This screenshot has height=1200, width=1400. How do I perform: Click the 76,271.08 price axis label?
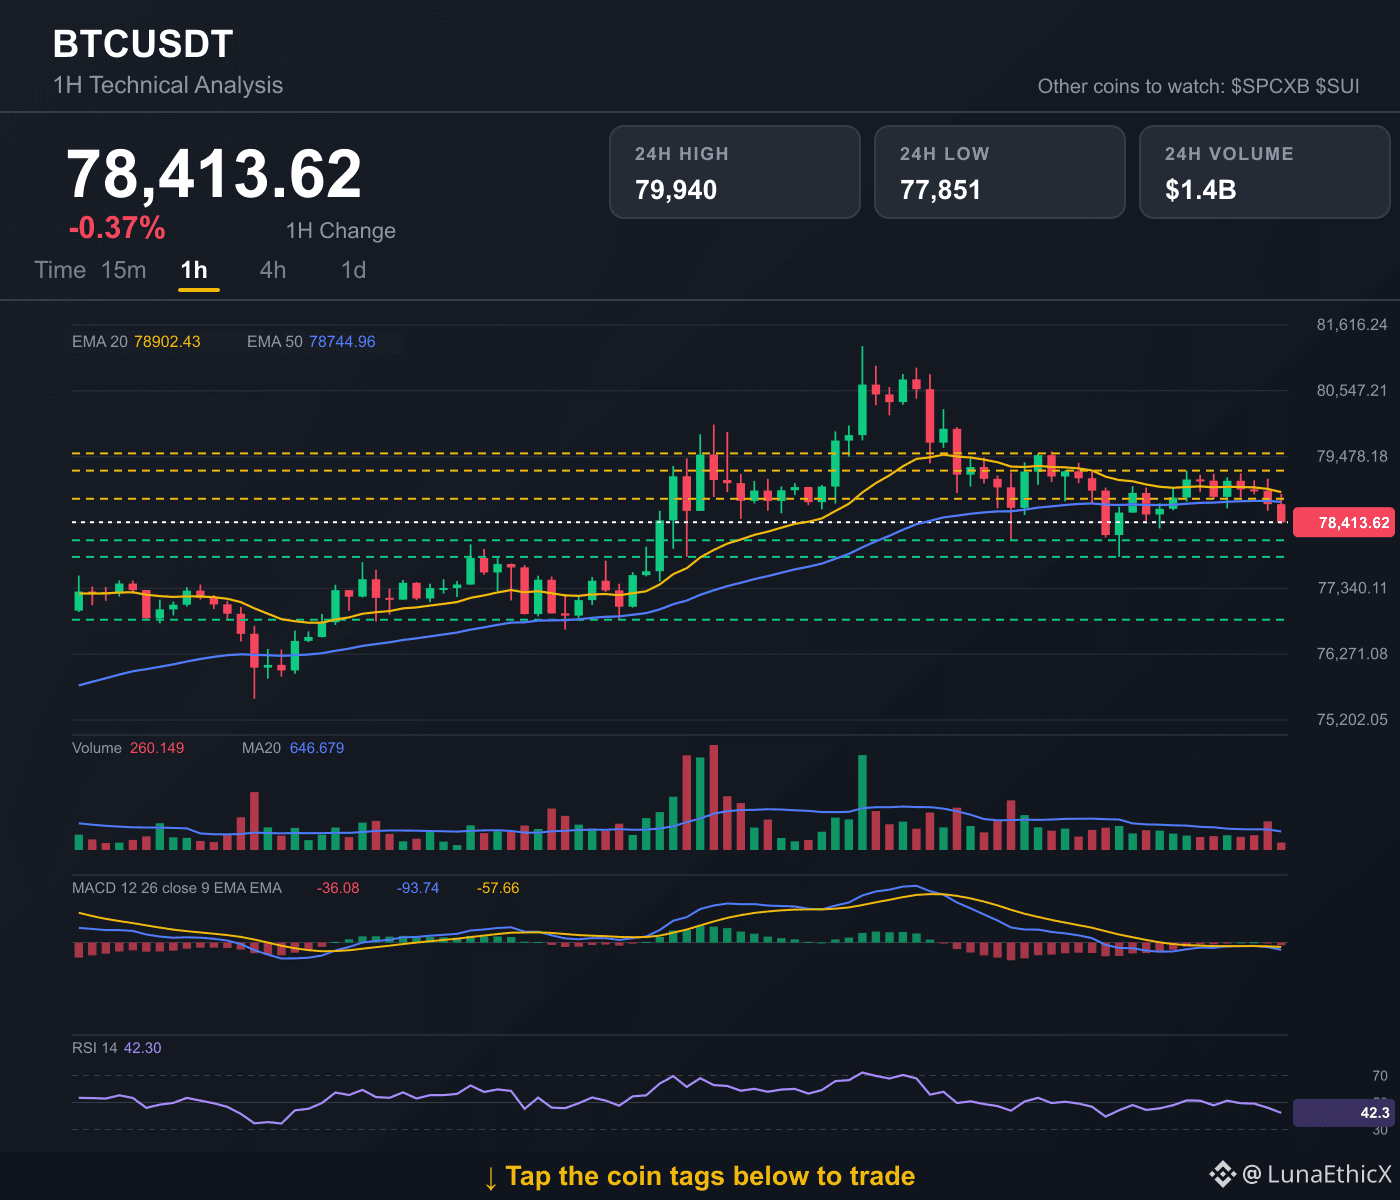point(1352,654)
